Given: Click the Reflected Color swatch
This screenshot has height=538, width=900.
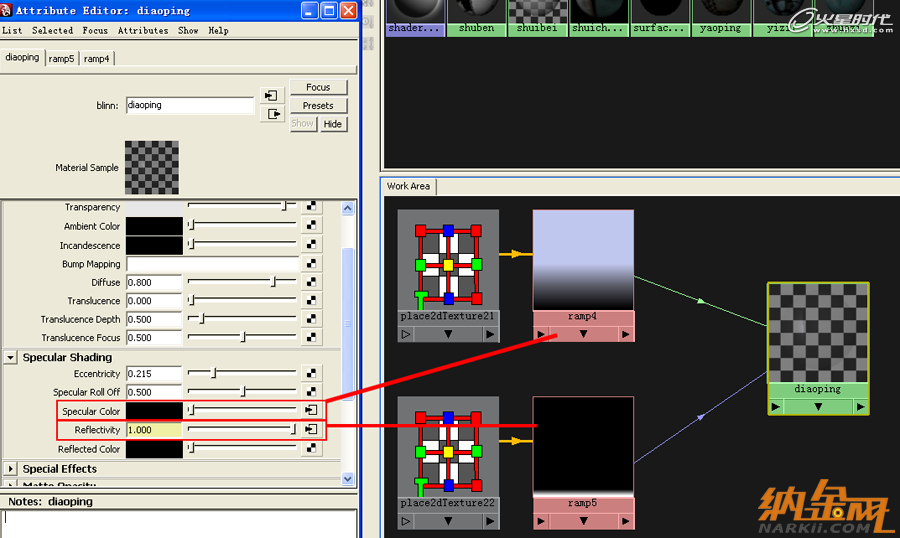Looking at the screenshot, I should (x=154, y=449).
